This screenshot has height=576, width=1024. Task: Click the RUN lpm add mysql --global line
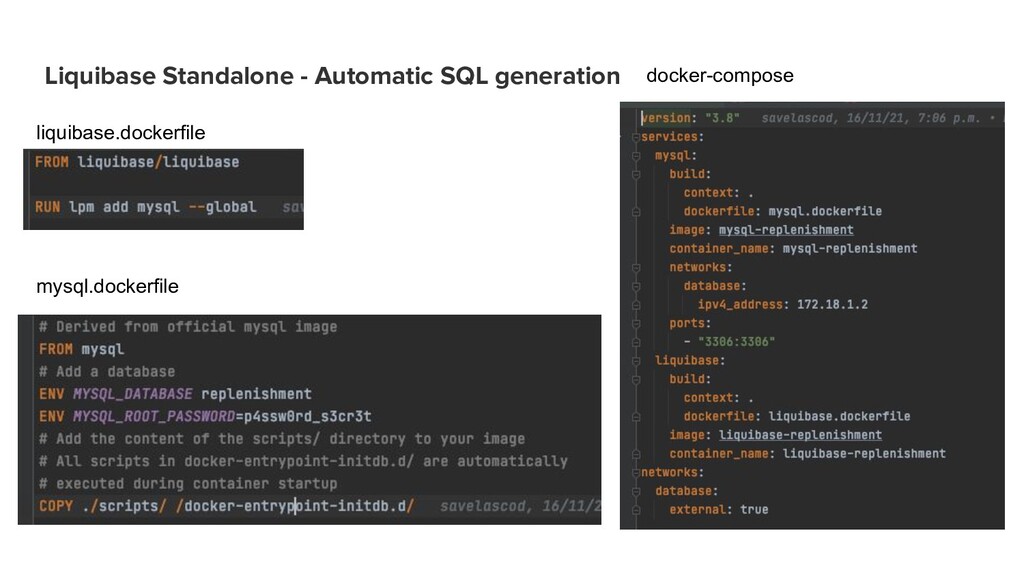coord(146,207)
